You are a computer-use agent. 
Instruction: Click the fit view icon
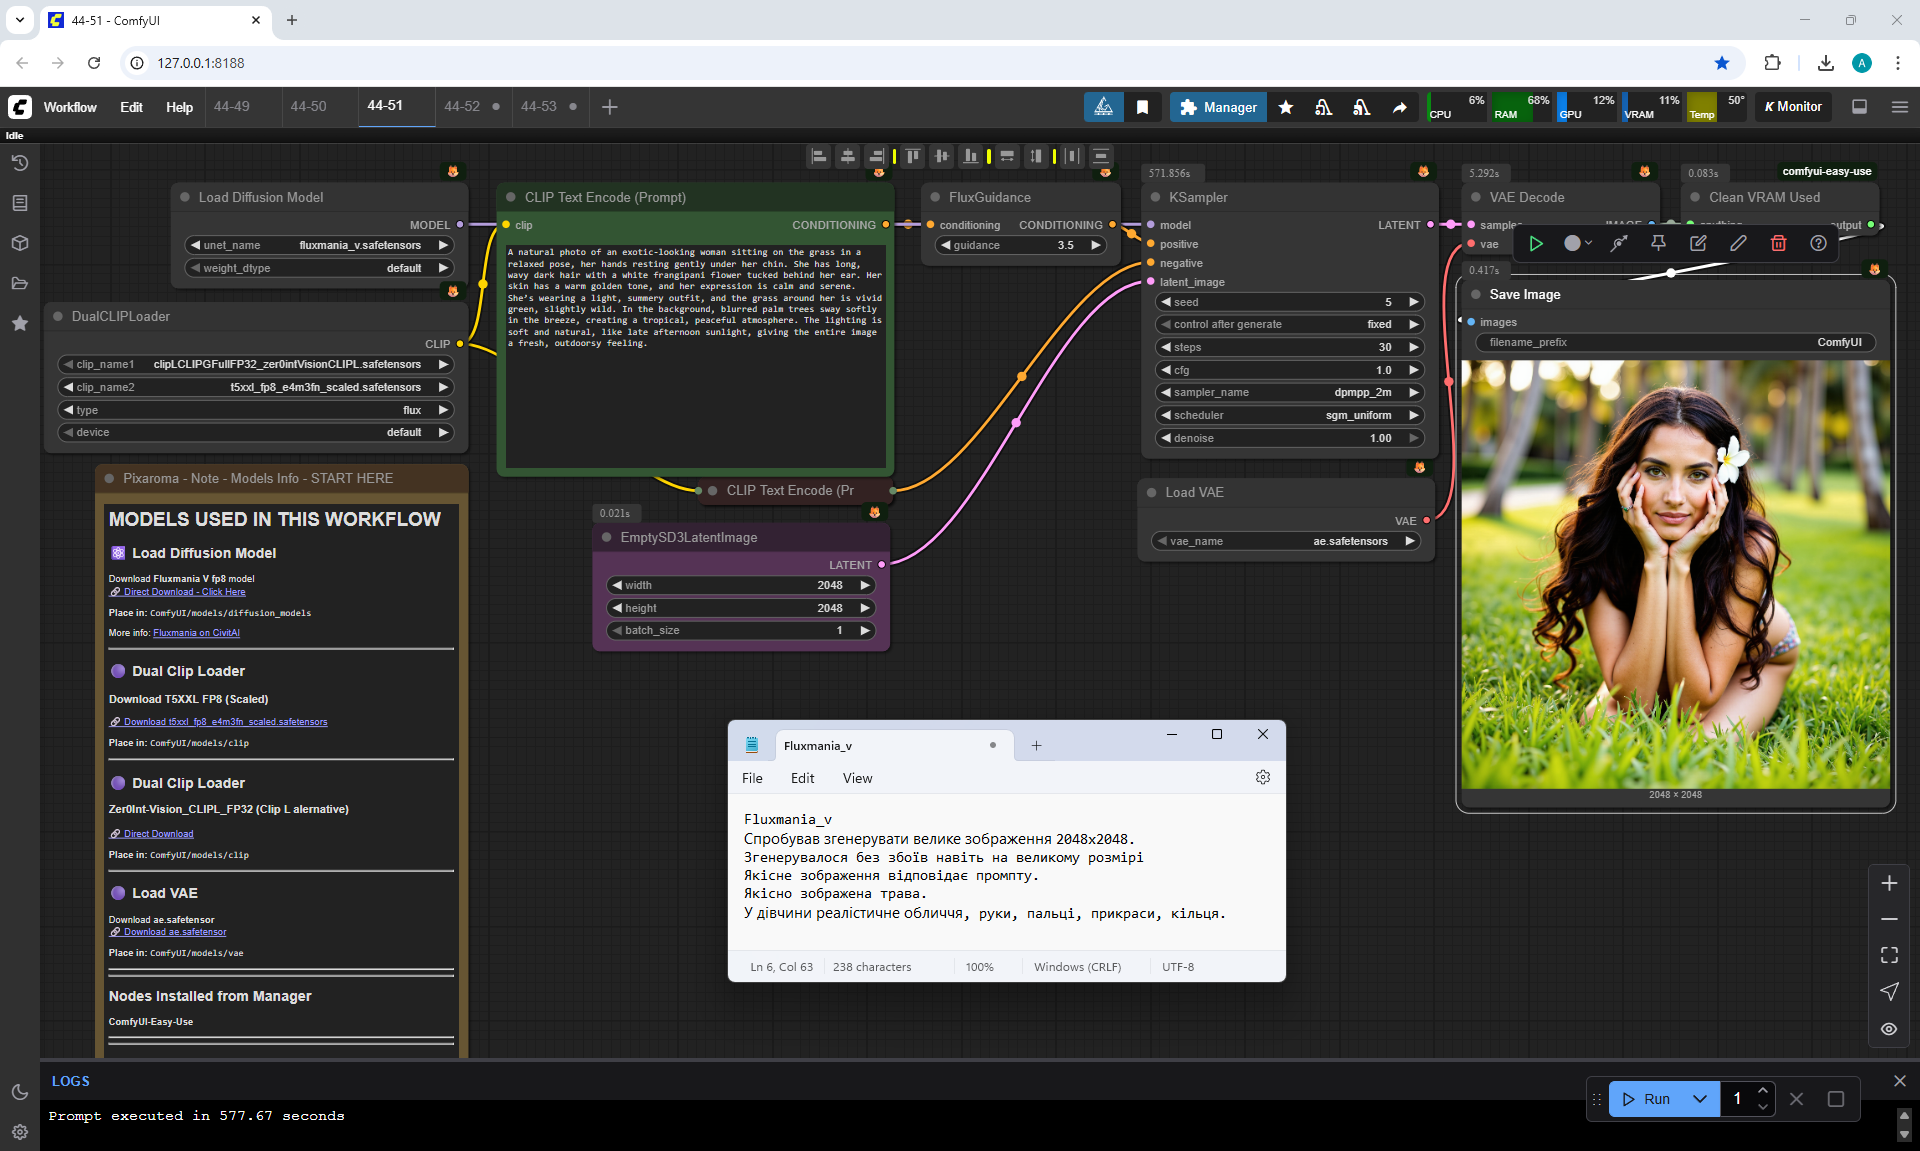coord(1889,955)
